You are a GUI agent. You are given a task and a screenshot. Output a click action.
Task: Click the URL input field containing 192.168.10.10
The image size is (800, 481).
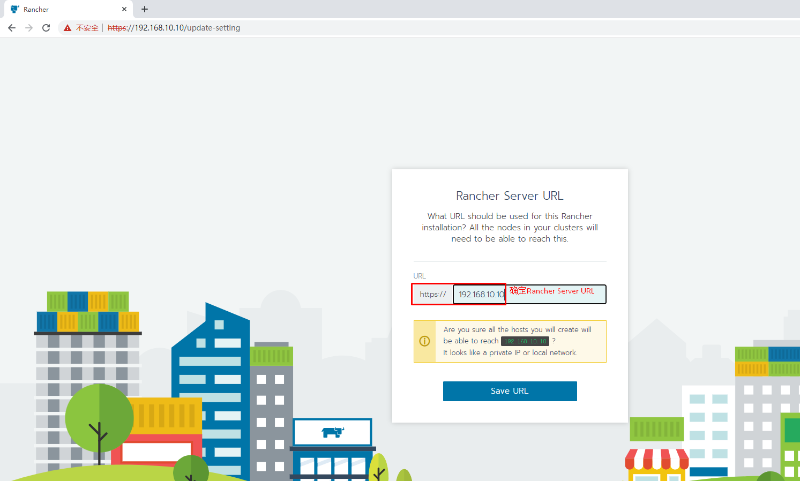click(x=530, y=294)
